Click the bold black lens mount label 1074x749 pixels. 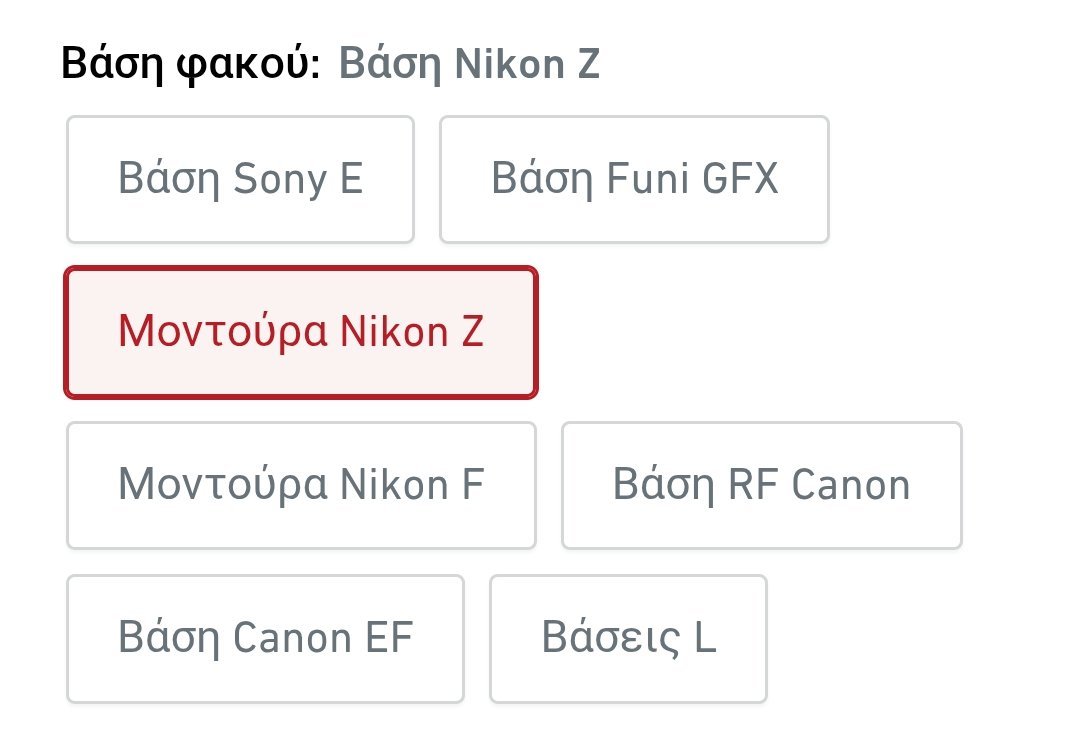190,65
